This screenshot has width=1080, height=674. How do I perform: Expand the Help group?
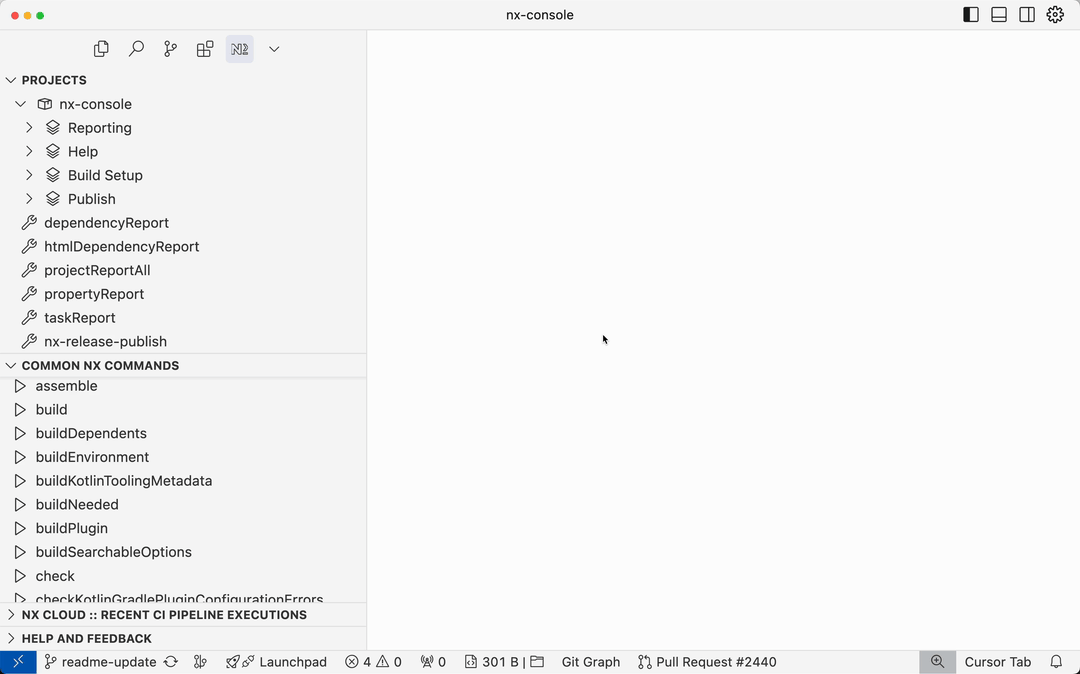click(29, 151)
